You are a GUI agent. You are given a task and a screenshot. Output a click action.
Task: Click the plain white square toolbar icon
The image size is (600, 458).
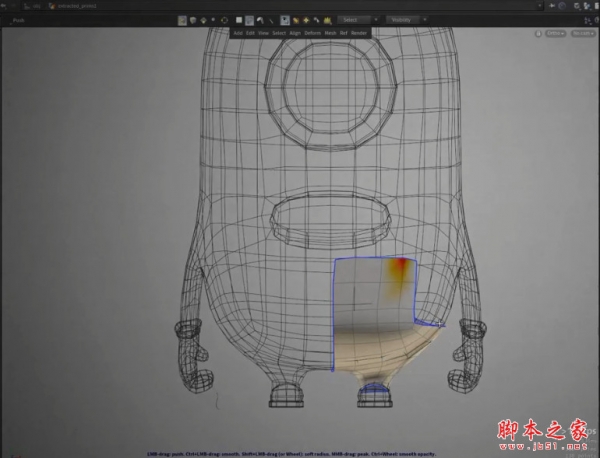point(239,20)
